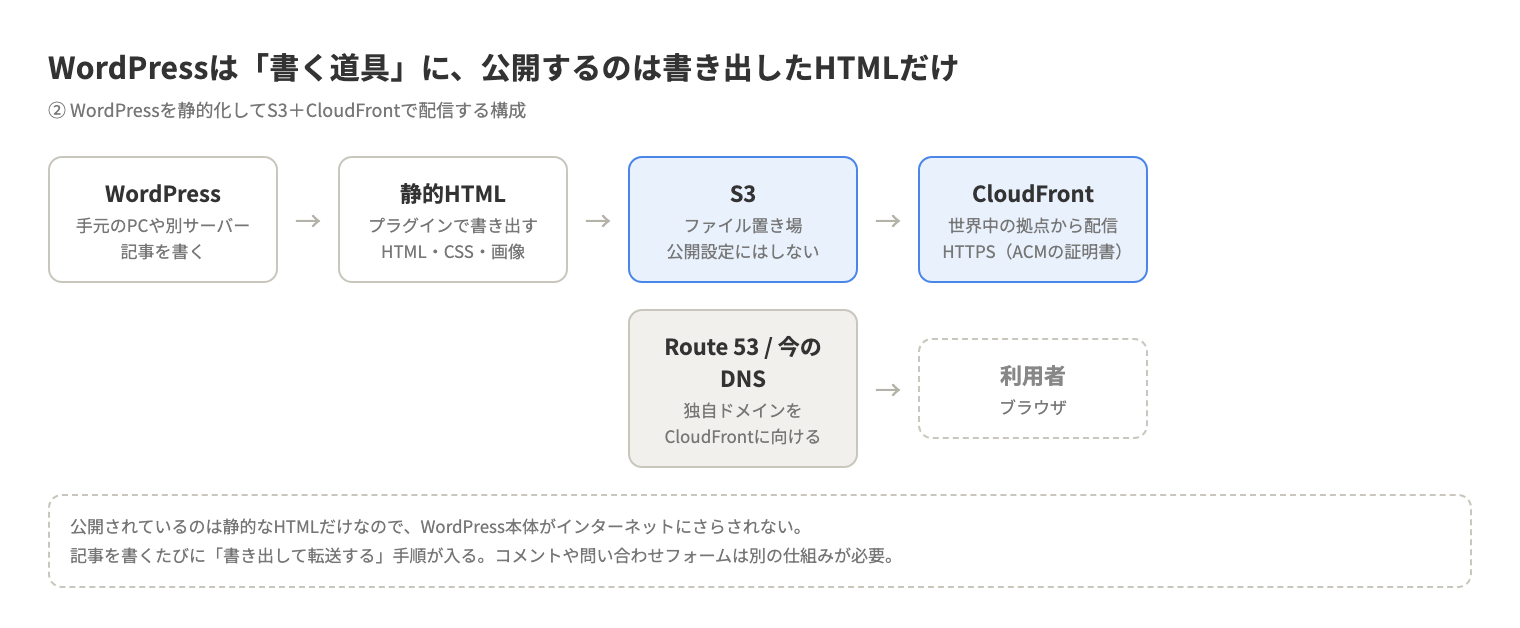Select the subtitle line mentioning S3＋CloudFront
The image size is (1520, 628).
(x=287, y=111)
